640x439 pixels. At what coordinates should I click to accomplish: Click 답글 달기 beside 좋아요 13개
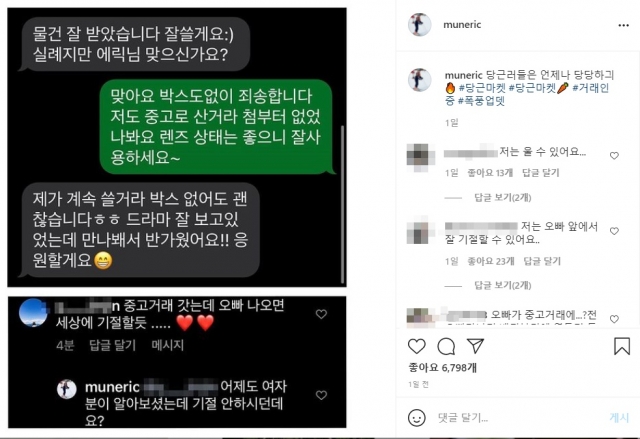pos(540,173)
